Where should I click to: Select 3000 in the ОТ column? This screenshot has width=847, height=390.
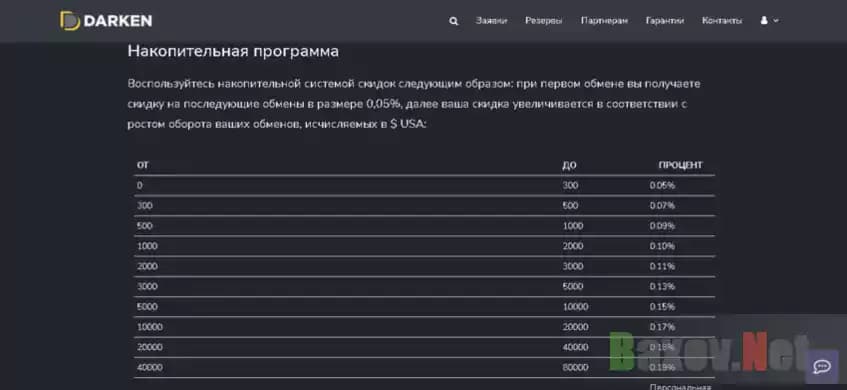[147, 286]
